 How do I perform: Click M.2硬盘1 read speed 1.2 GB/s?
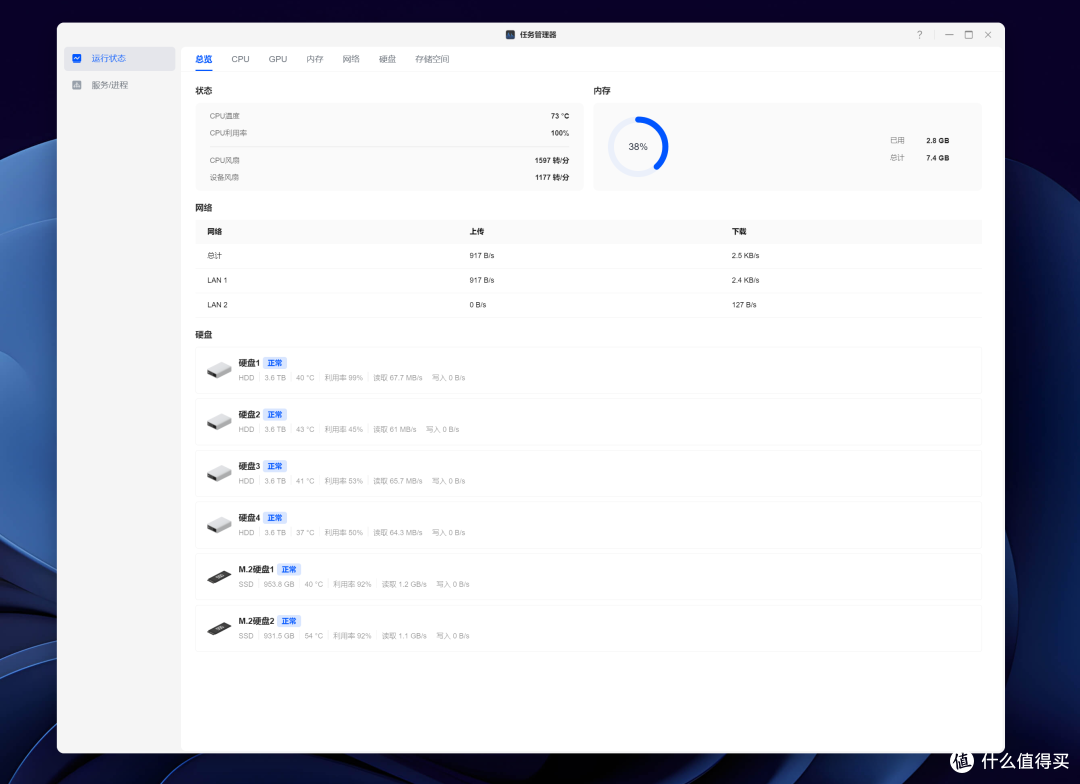tap(404, 584)
